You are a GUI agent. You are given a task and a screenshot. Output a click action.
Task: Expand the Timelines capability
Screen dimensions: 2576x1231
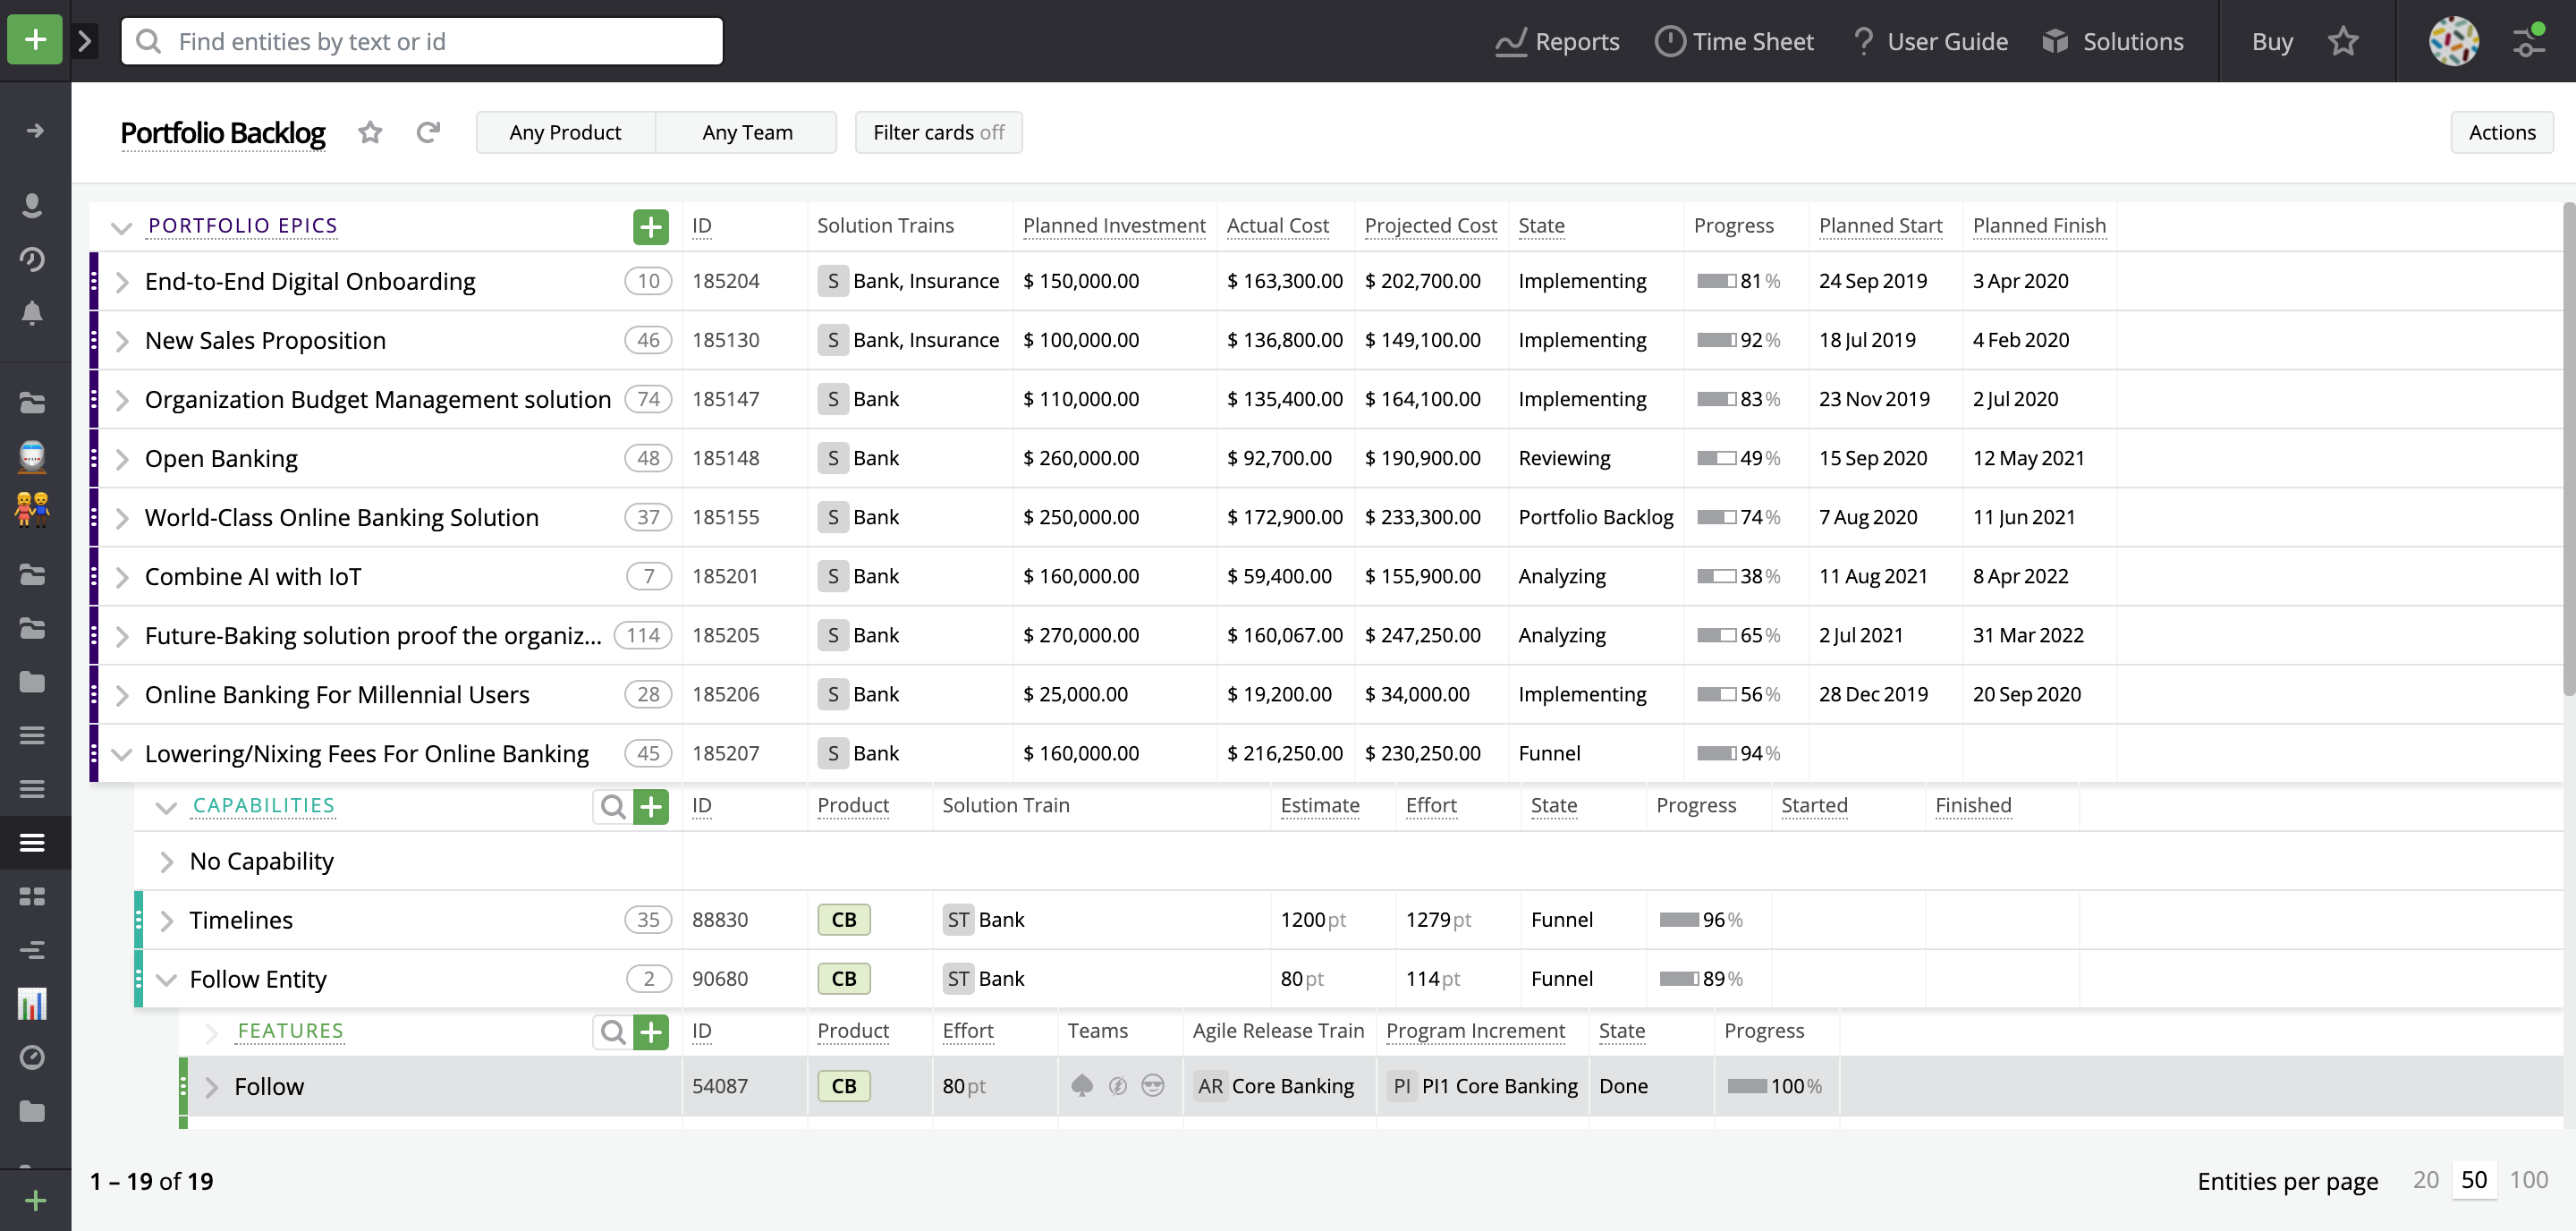[166, 920]
